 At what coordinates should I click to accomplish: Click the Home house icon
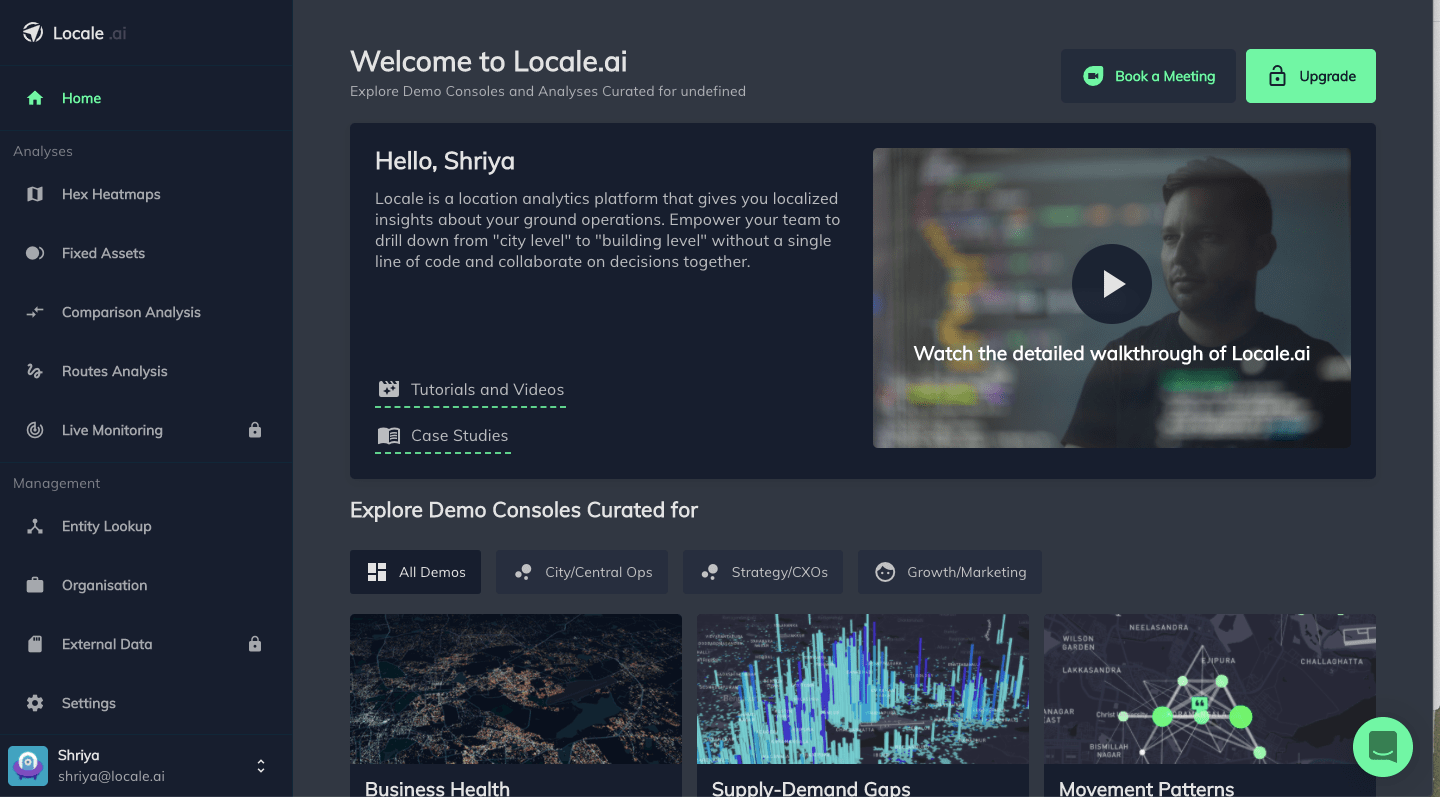coord(35,98)
